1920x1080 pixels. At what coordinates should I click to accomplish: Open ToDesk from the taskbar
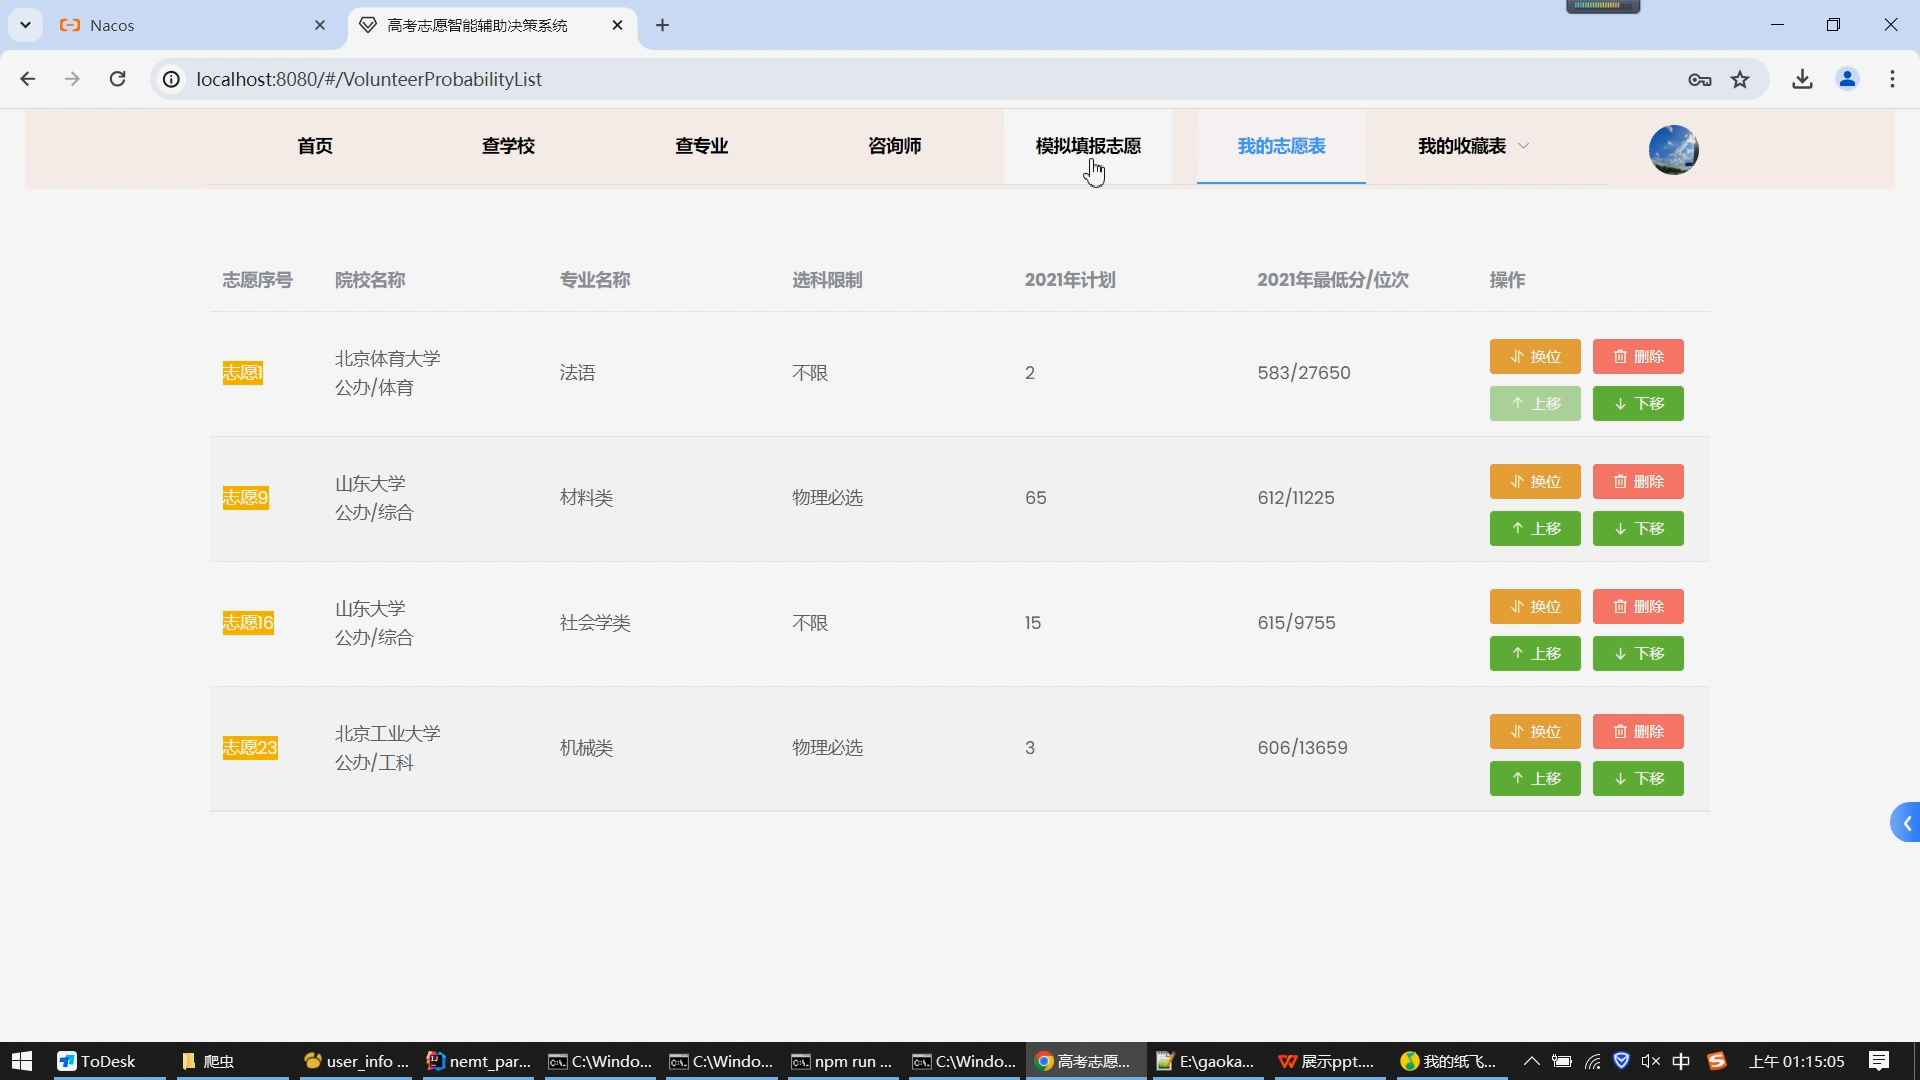[x=97, y=1061]
